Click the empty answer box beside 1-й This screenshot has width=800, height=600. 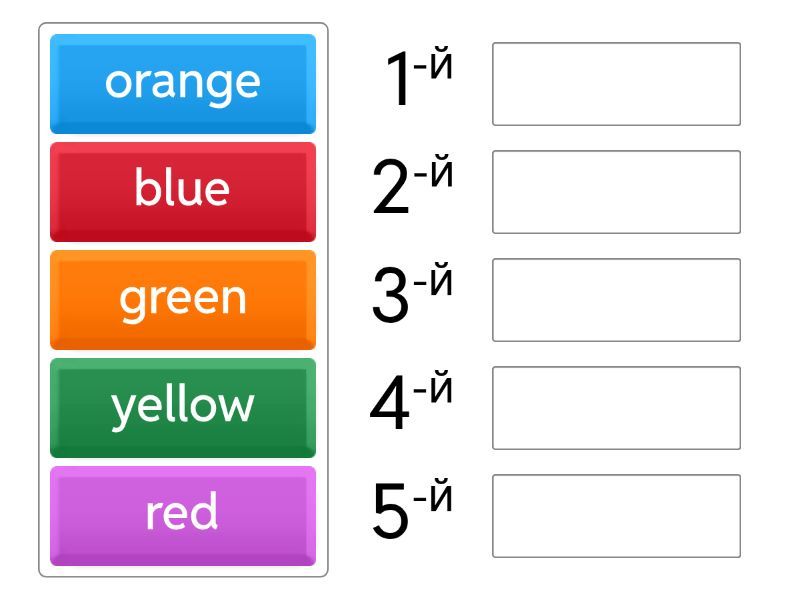coord(616,84)
